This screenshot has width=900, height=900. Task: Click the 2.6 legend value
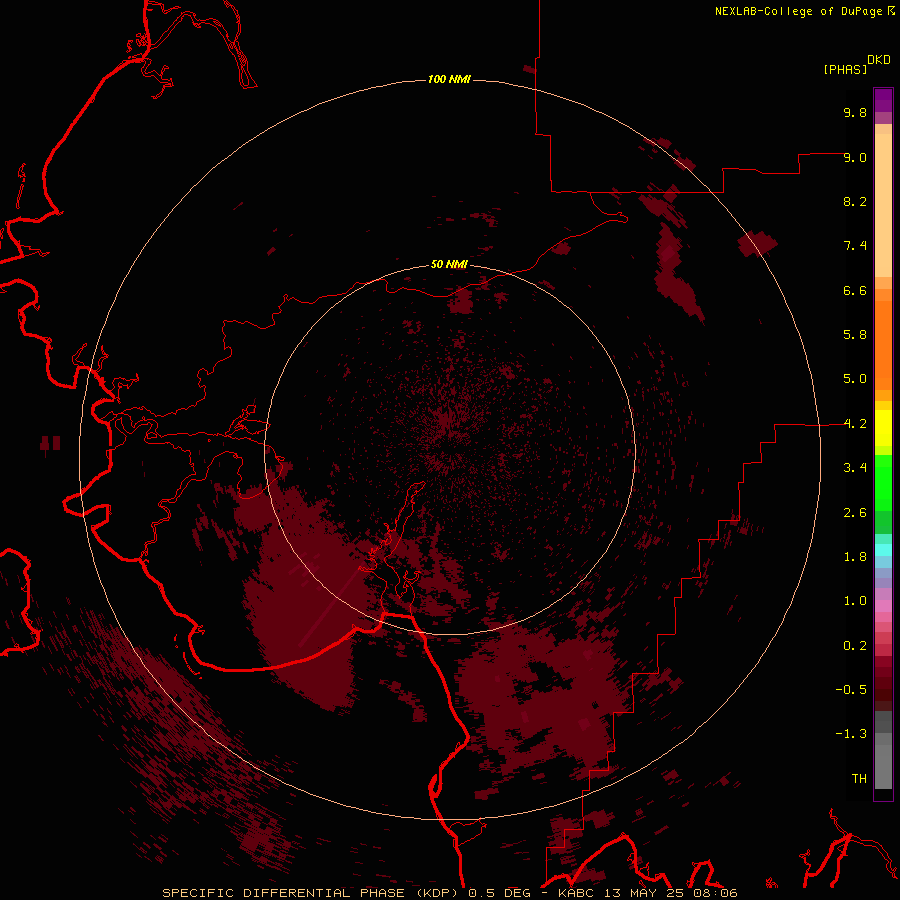click(855, 513)
